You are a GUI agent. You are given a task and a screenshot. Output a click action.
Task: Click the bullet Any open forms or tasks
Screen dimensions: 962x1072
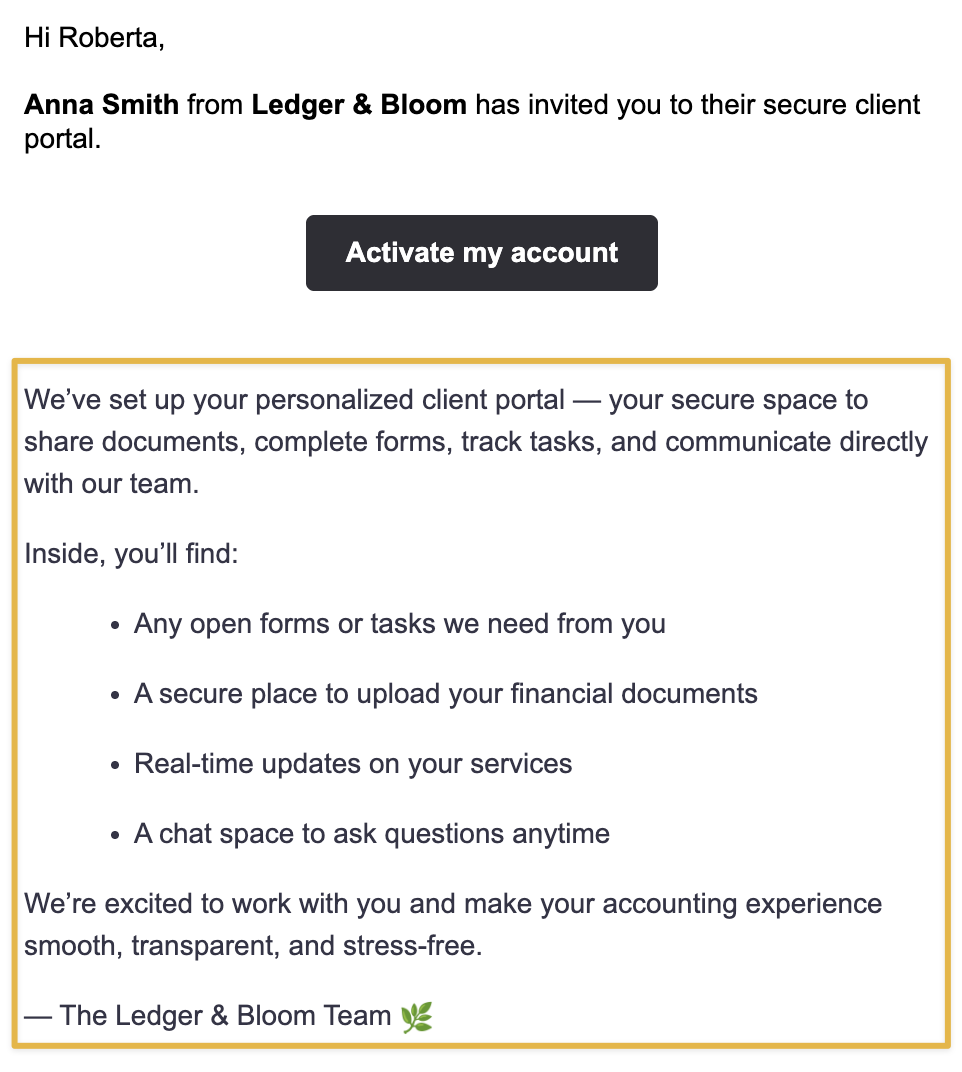pyautogui.click(x=399, y=624)
